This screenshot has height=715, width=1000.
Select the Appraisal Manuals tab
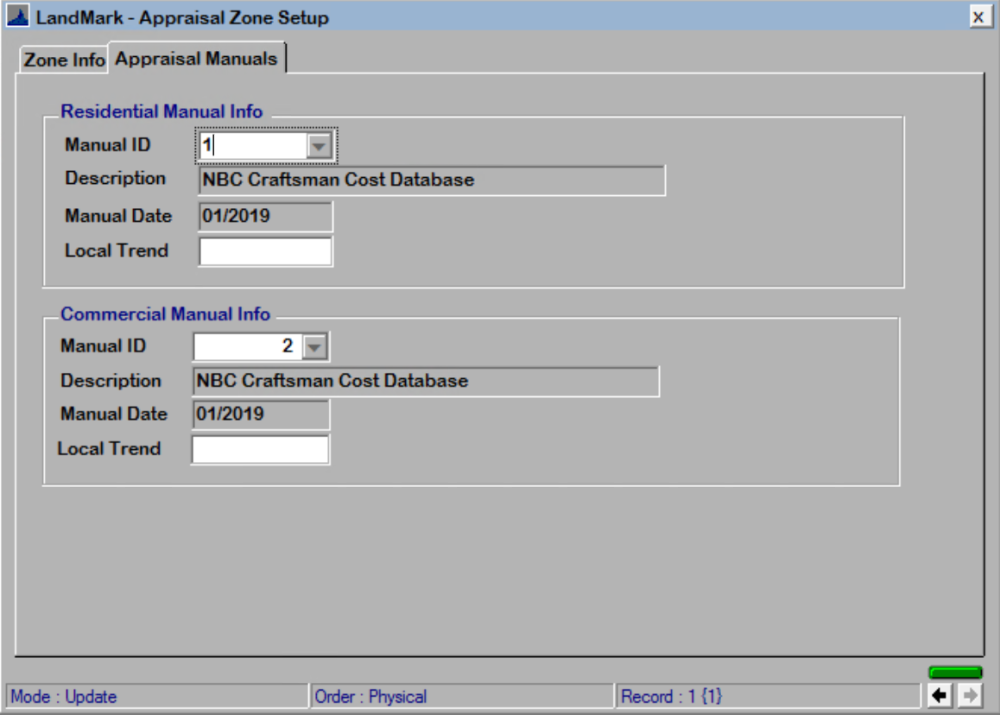point(195,58)
